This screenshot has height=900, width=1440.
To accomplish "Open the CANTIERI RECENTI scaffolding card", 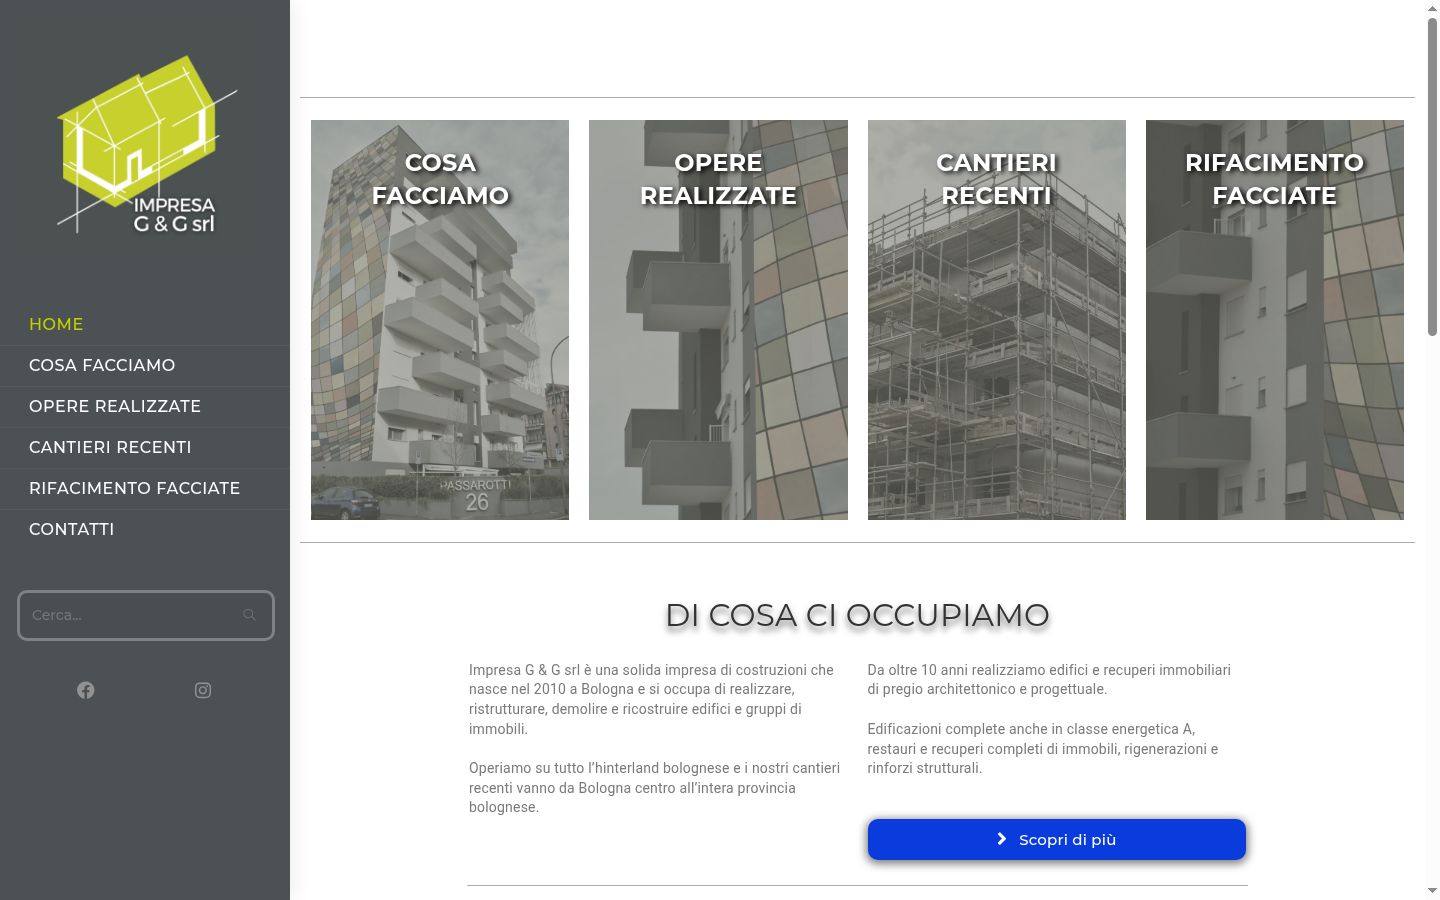I will (x=997, y=320).
